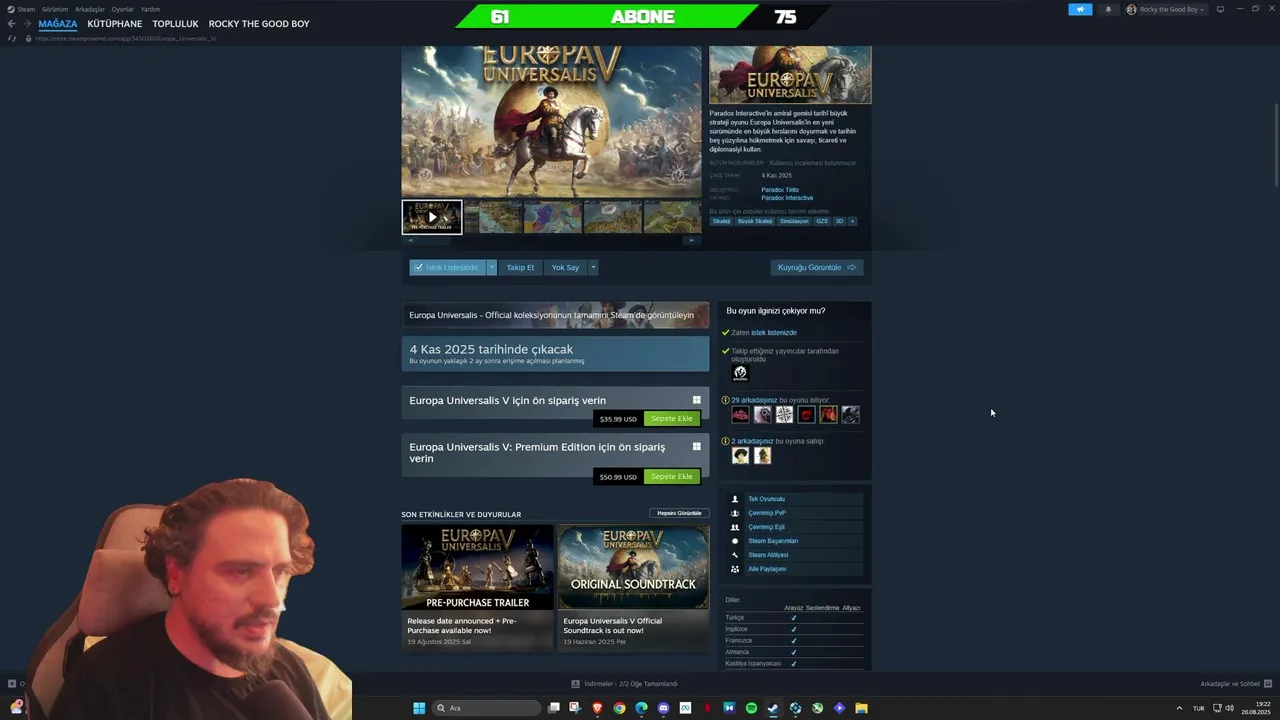Expand the wishlist options dropdown arrow

[x=491, y=267]
